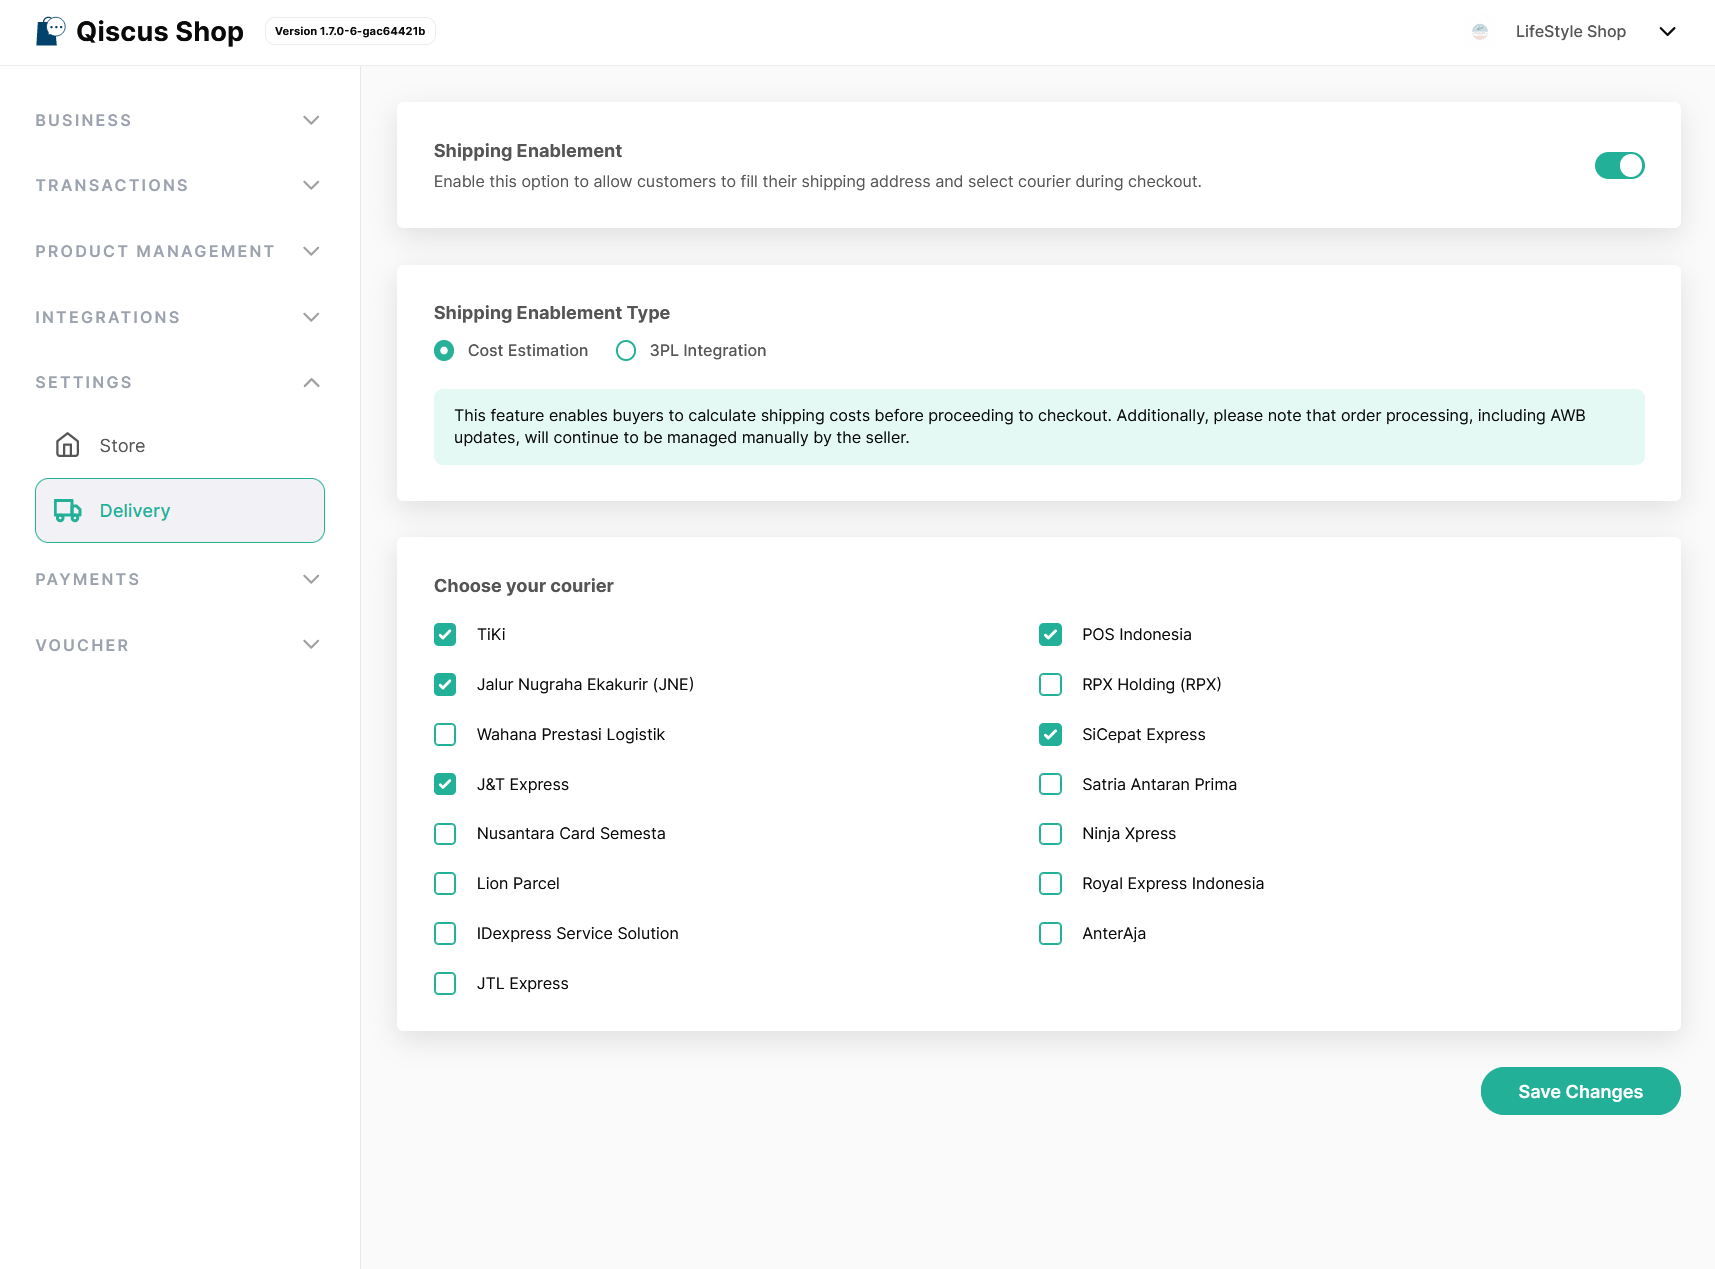Screen dimensions: 1715x1269
Task: Click the VOUCHER sidebar heading
Action: 82,645
